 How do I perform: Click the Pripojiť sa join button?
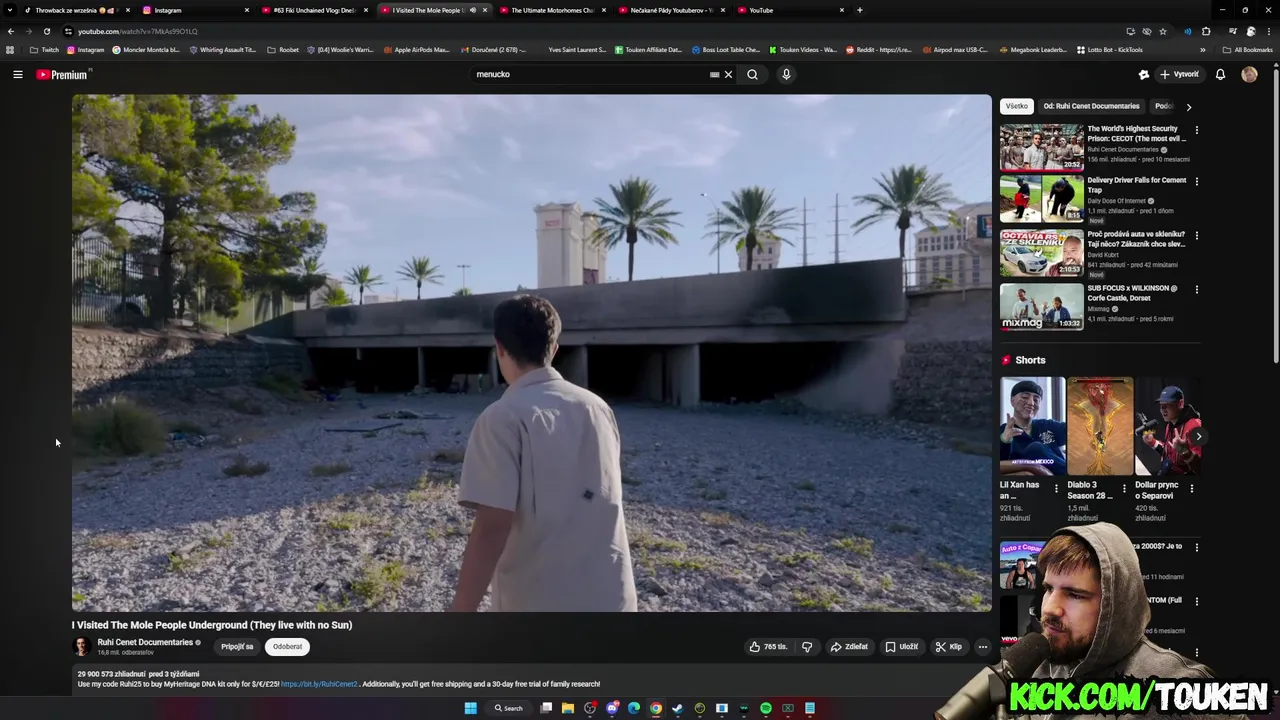pos(237,647)
